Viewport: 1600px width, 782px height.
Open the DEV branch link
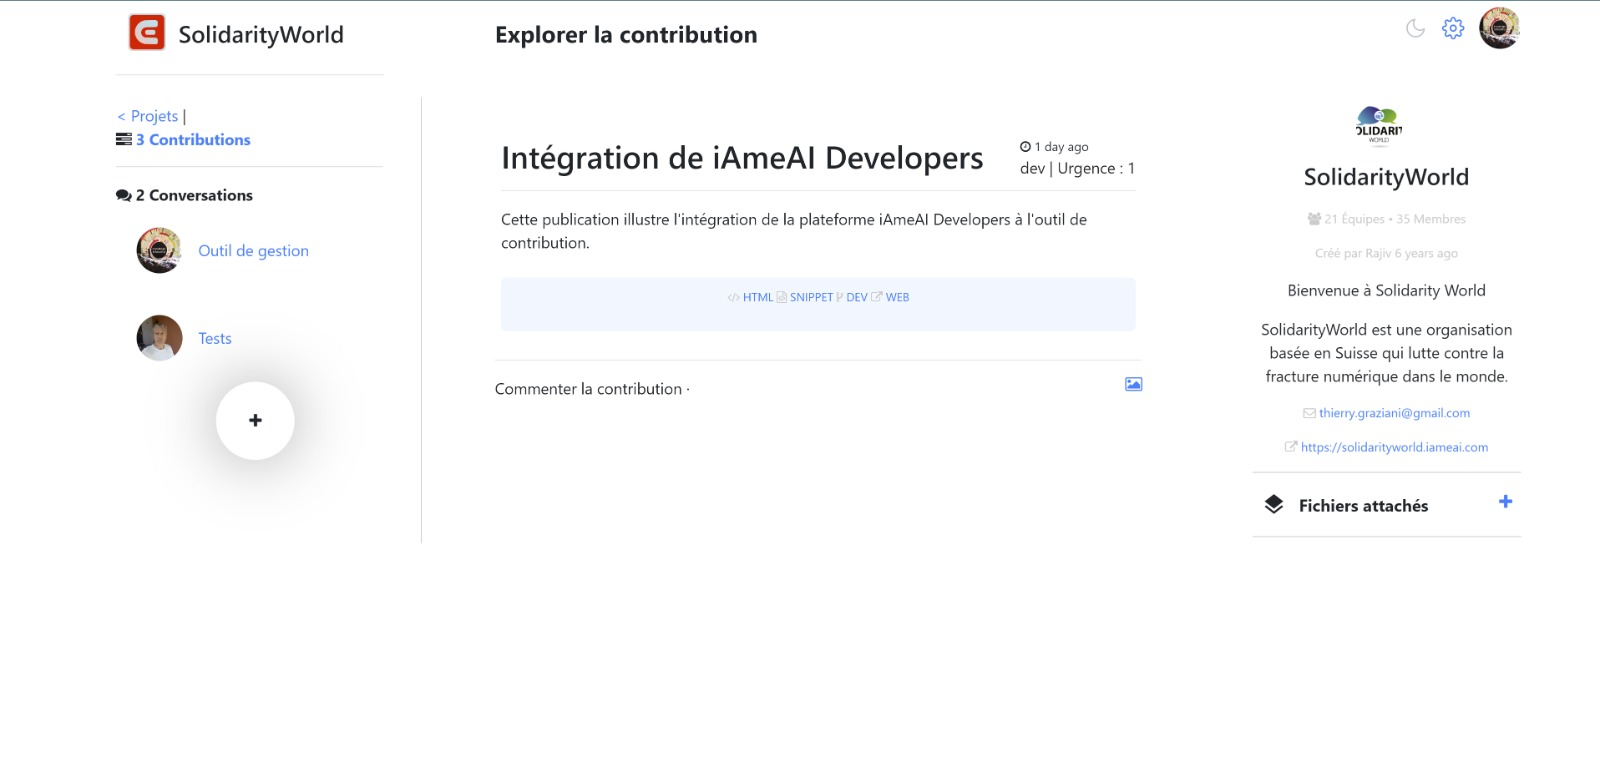point(857,297)
